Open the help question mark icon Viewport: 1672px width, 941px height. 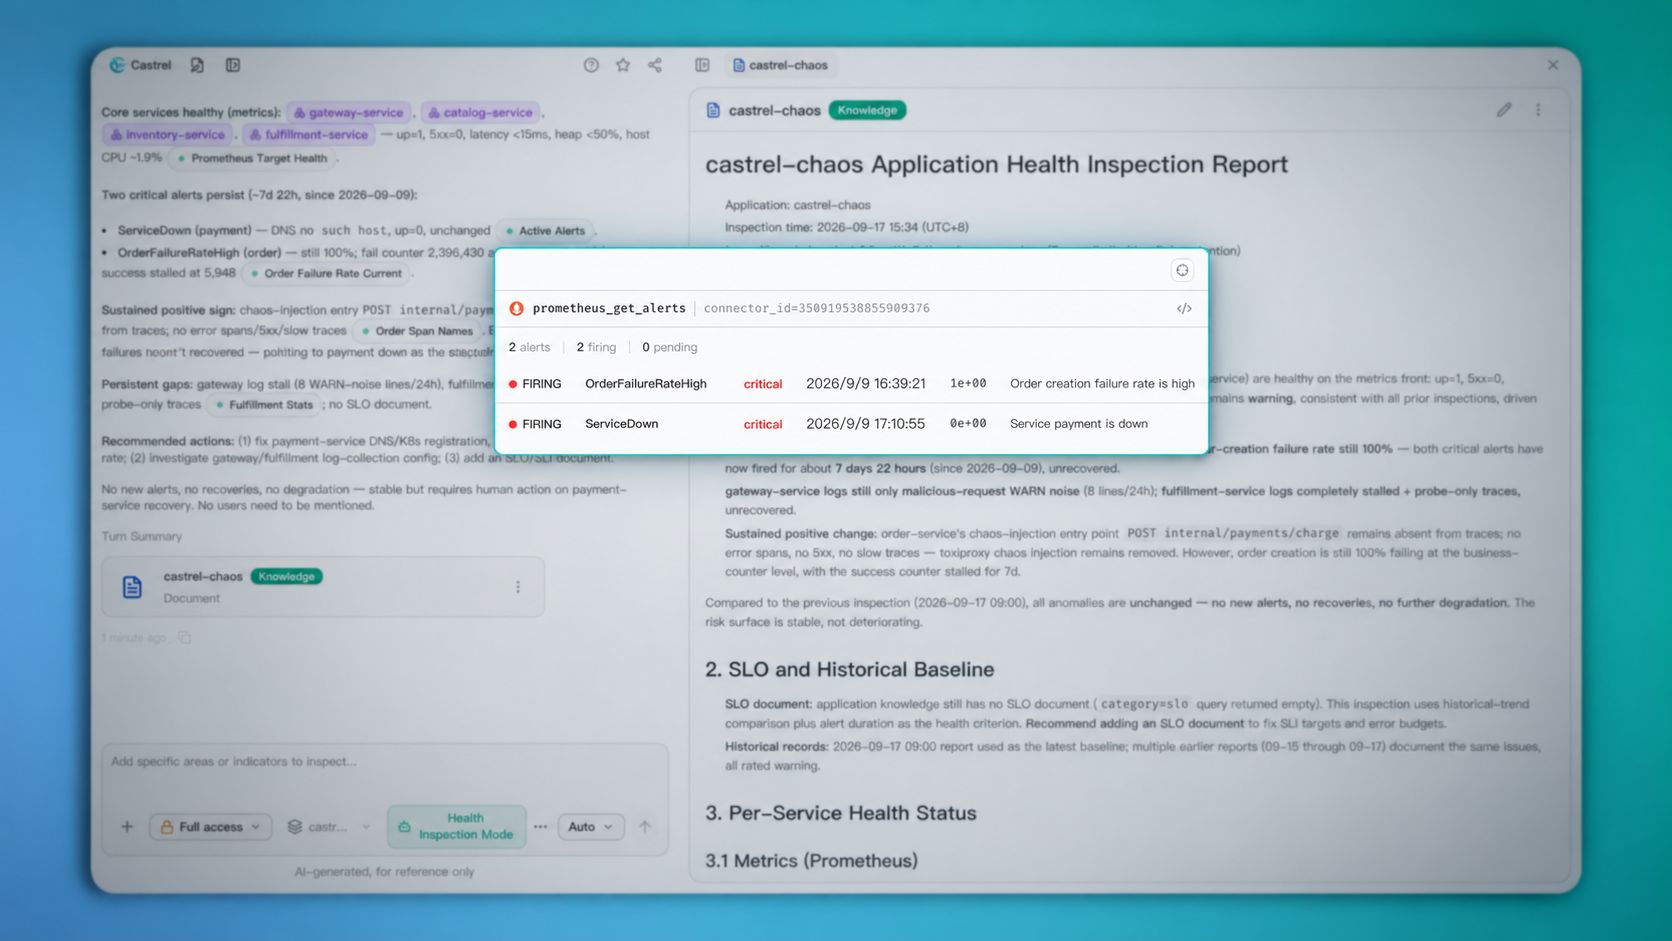tap(591, 65)
